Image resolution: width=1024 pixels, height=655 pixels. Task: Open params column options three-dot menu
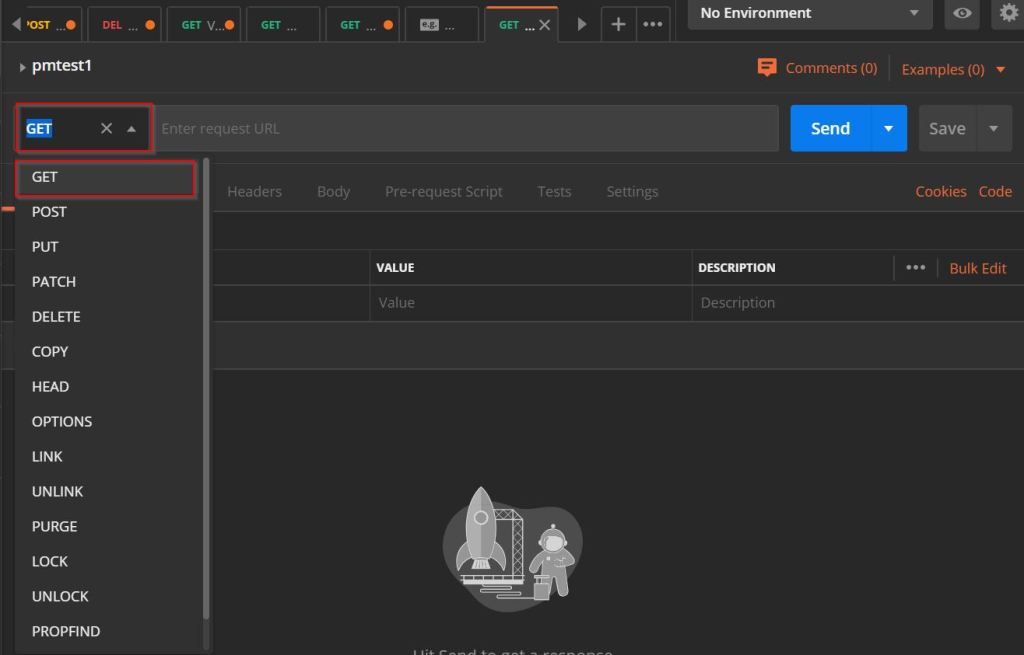pyautogui.click(x=915, y=268)
